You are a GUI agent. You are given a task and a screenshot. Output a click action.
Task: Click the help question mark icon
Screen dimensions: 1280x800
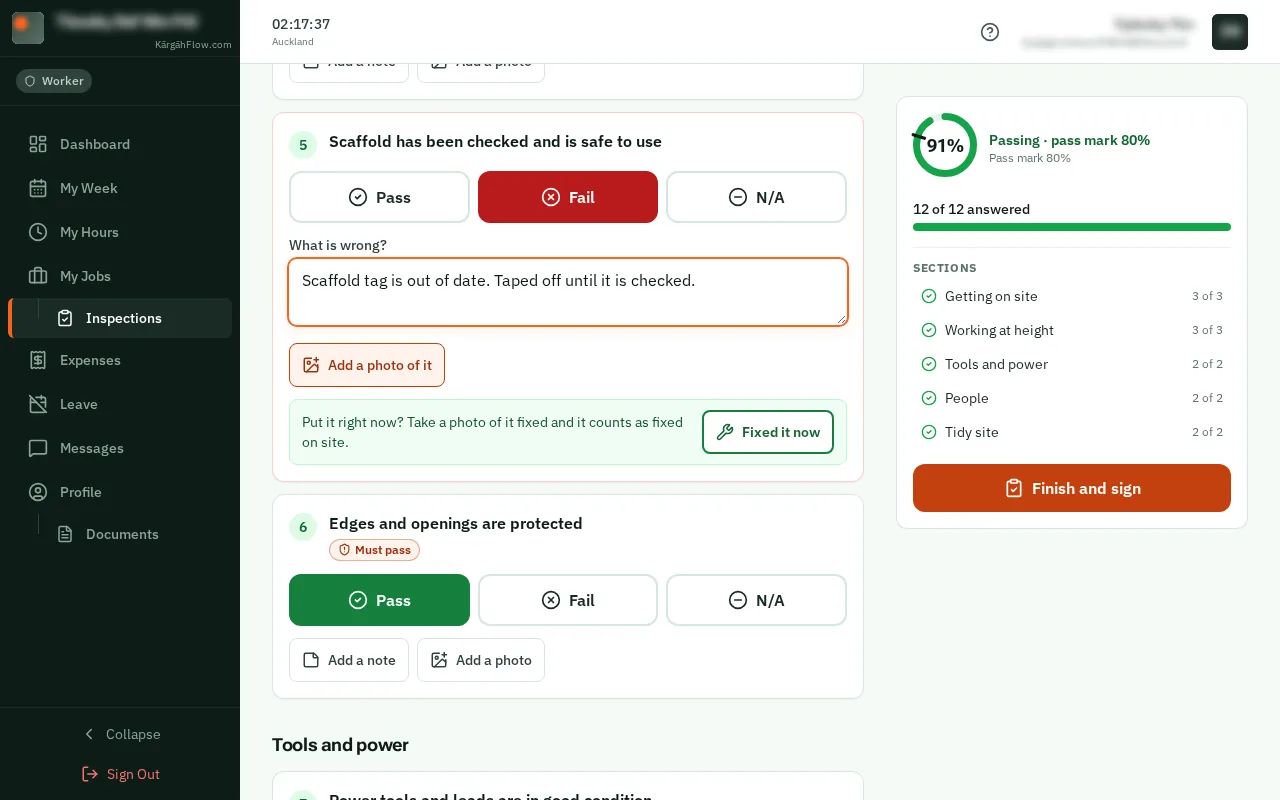tap(990, 32)
